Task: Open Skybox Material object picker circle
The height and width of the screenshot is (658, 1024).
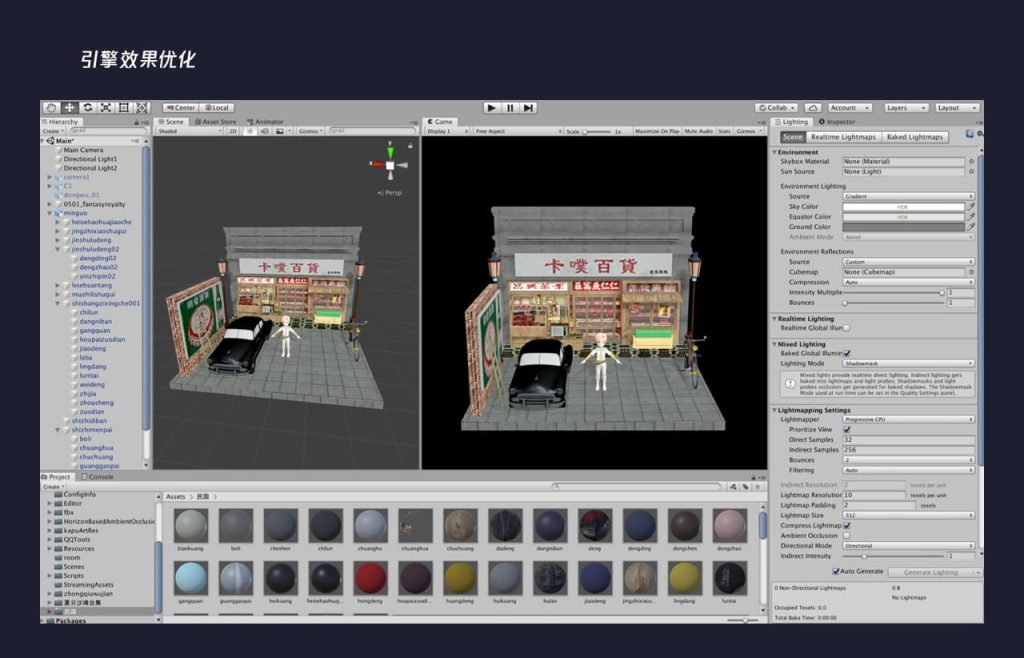Action: pos(971,161)
